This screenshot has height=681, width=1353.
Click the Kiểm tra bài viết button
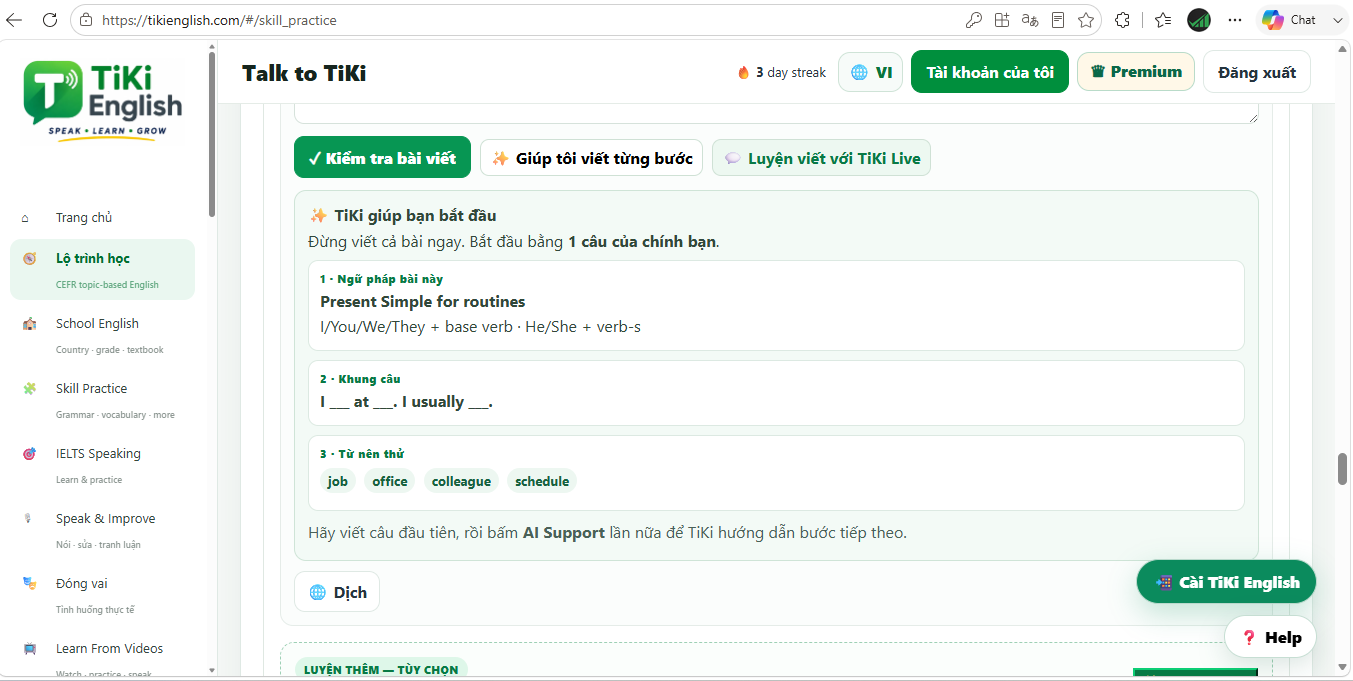382,158
